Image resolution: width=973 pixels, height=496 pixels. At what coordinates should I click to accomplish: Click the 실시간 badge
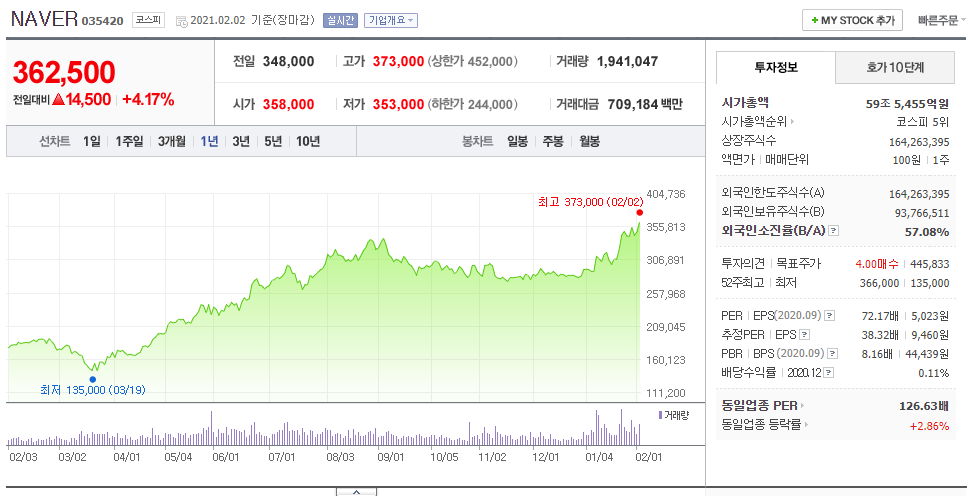(x=340, y=20)
